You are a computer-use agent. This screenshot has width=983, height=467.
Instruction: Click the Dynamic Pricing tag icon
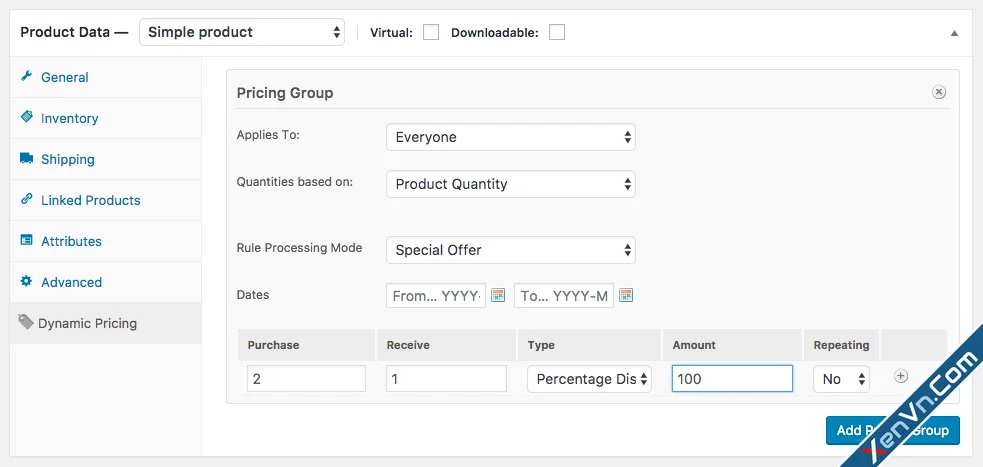coord(26,323)
